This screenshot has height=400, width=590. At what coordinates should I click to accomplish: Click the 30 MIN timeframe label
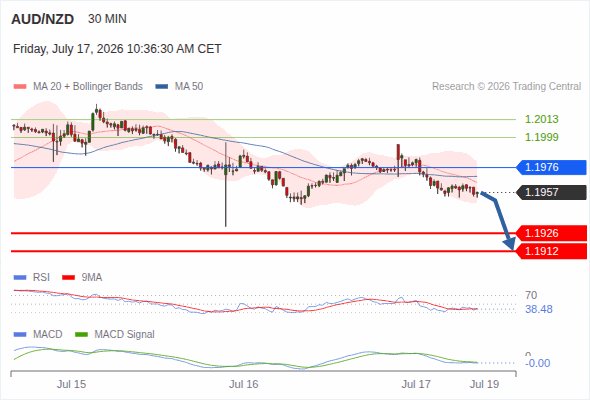tap(107, 19)
